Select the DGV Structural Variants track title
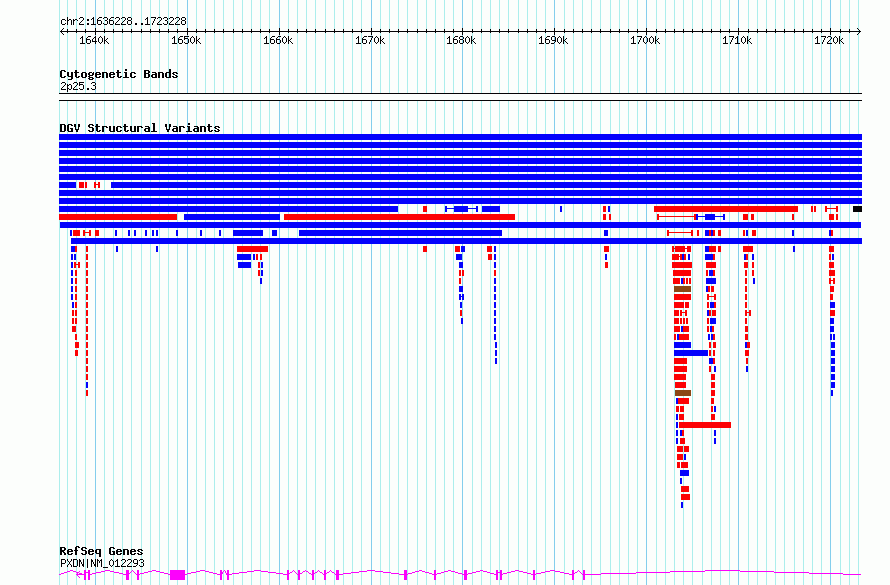Image resolution: width=890 pixels, height=585 pixels. tap(140, 128)
